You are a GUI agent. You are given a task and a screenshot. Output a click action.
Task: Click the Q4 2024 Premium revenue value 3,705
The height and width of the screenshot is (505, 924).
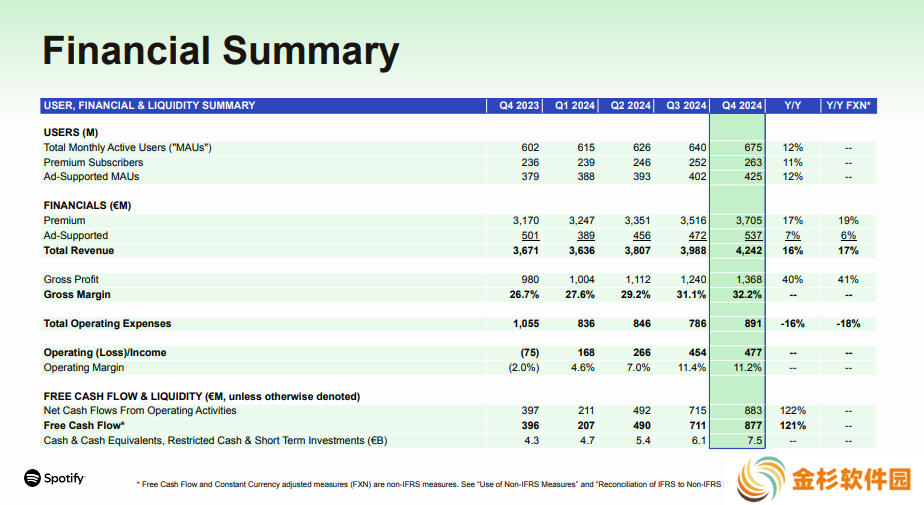click(748, 220)
